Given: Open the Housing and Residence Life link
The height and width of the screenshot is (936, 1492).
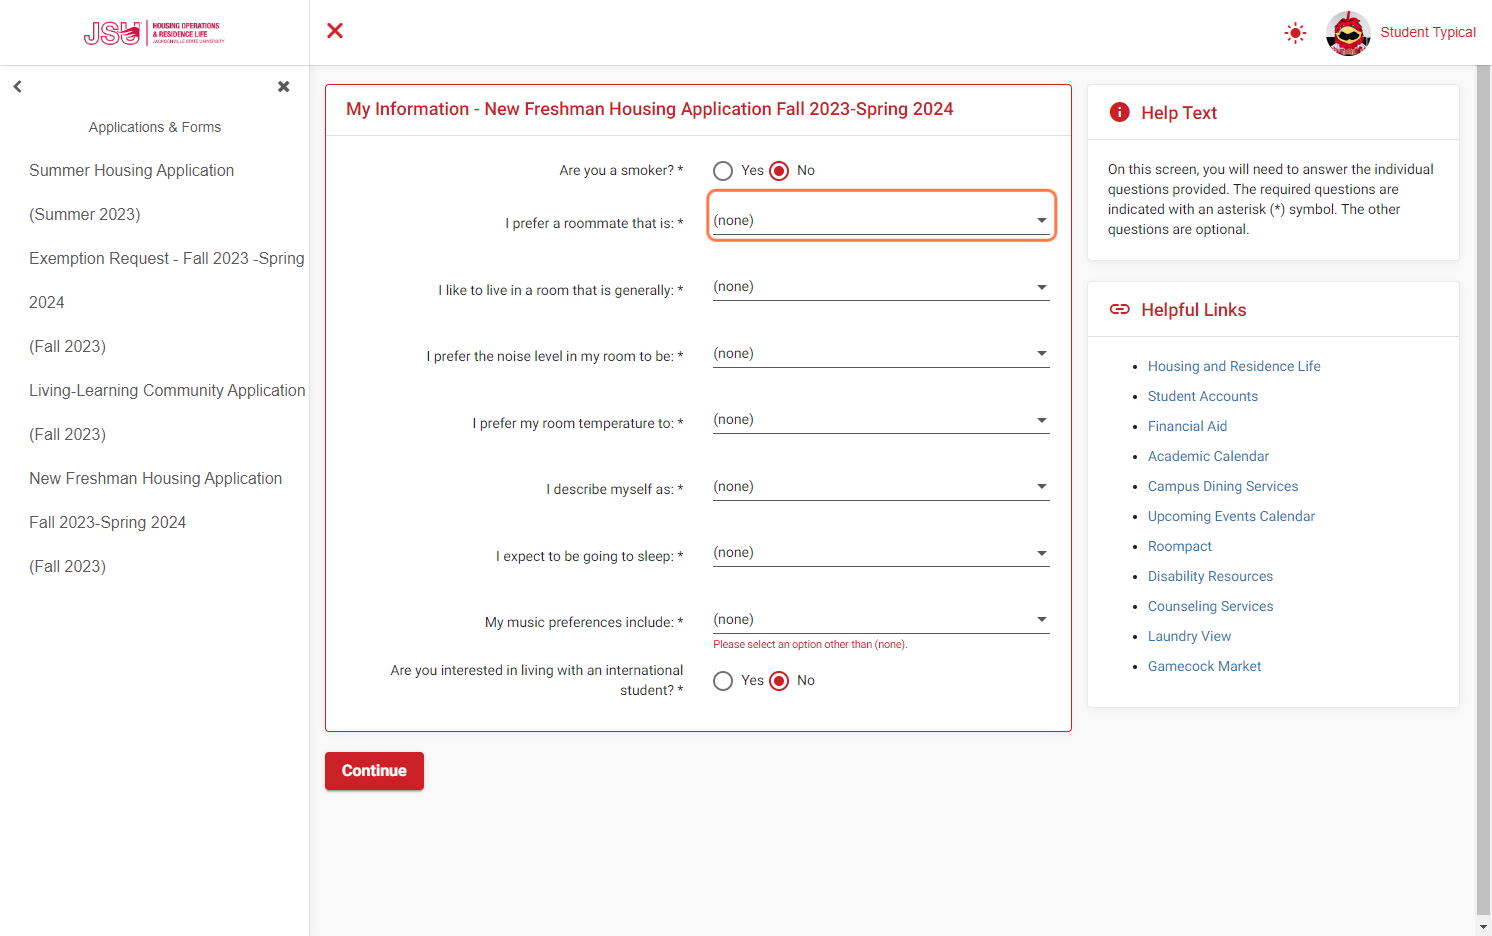Looking at the screenshot, I should tap(1234, 366).
